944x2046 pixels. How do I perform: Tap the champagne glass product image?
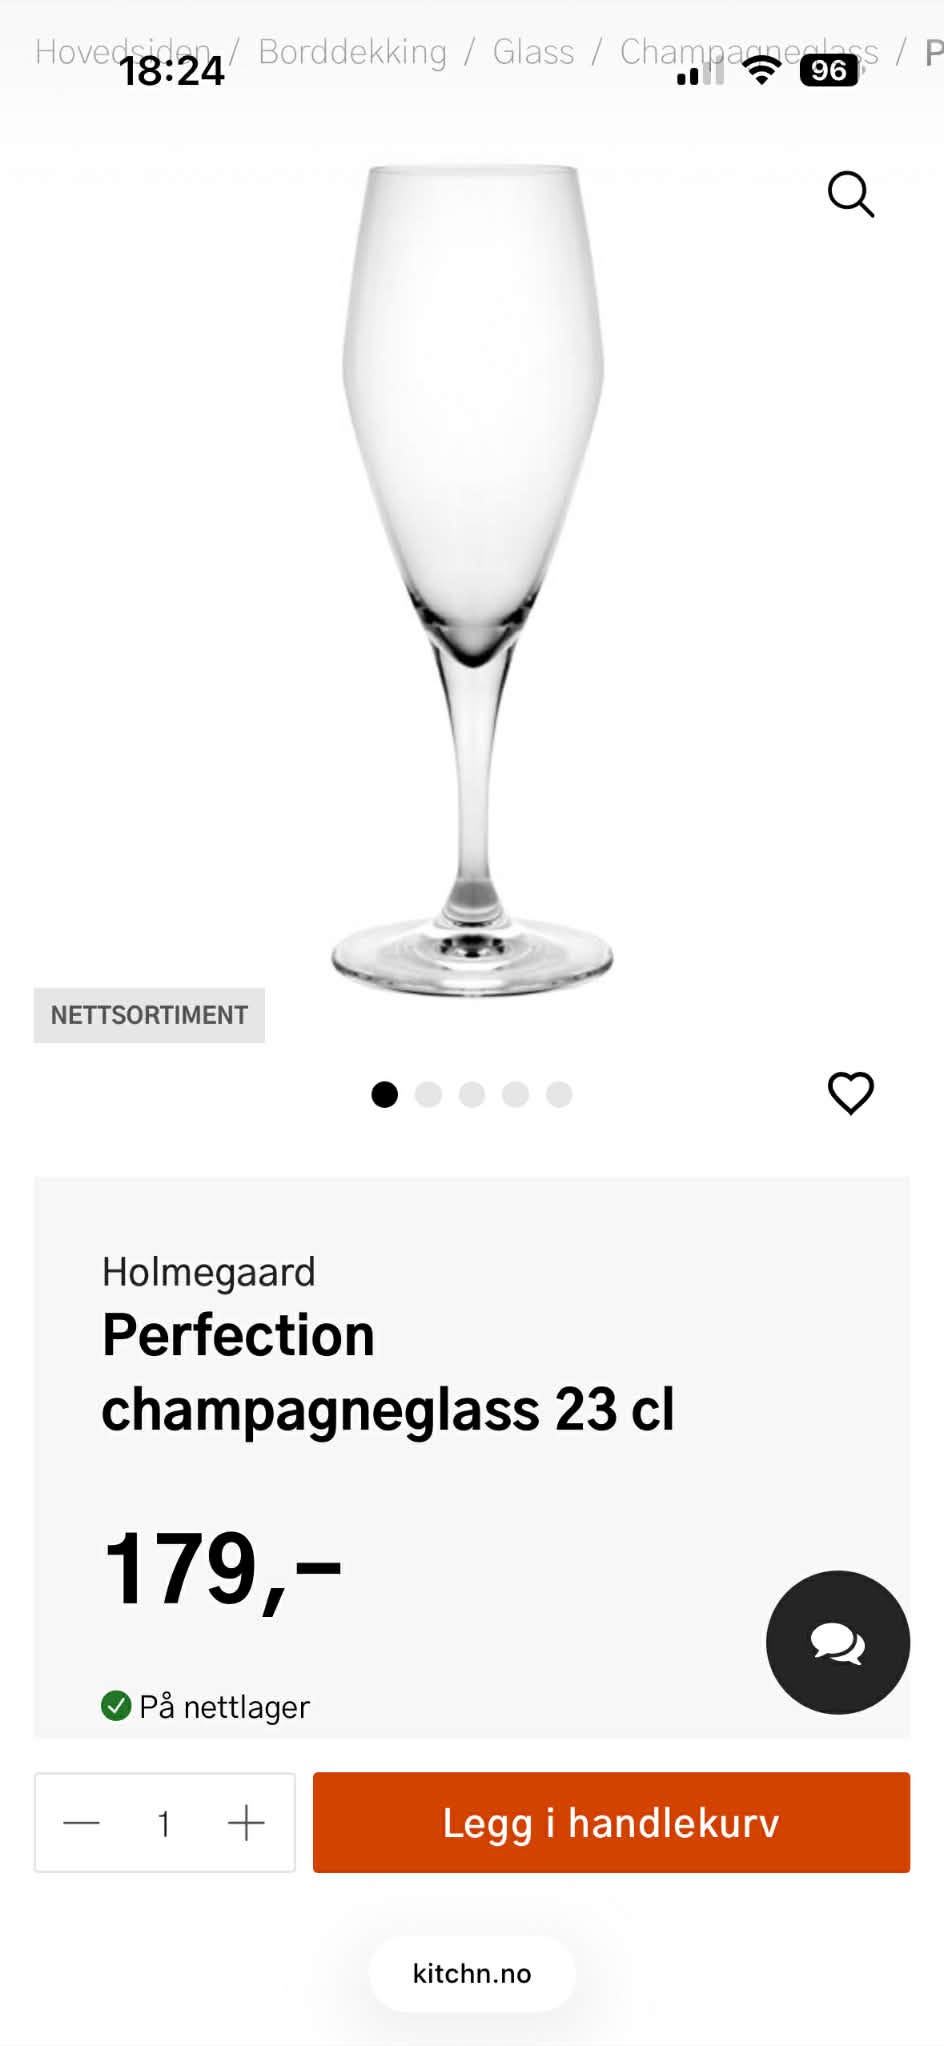472,580
